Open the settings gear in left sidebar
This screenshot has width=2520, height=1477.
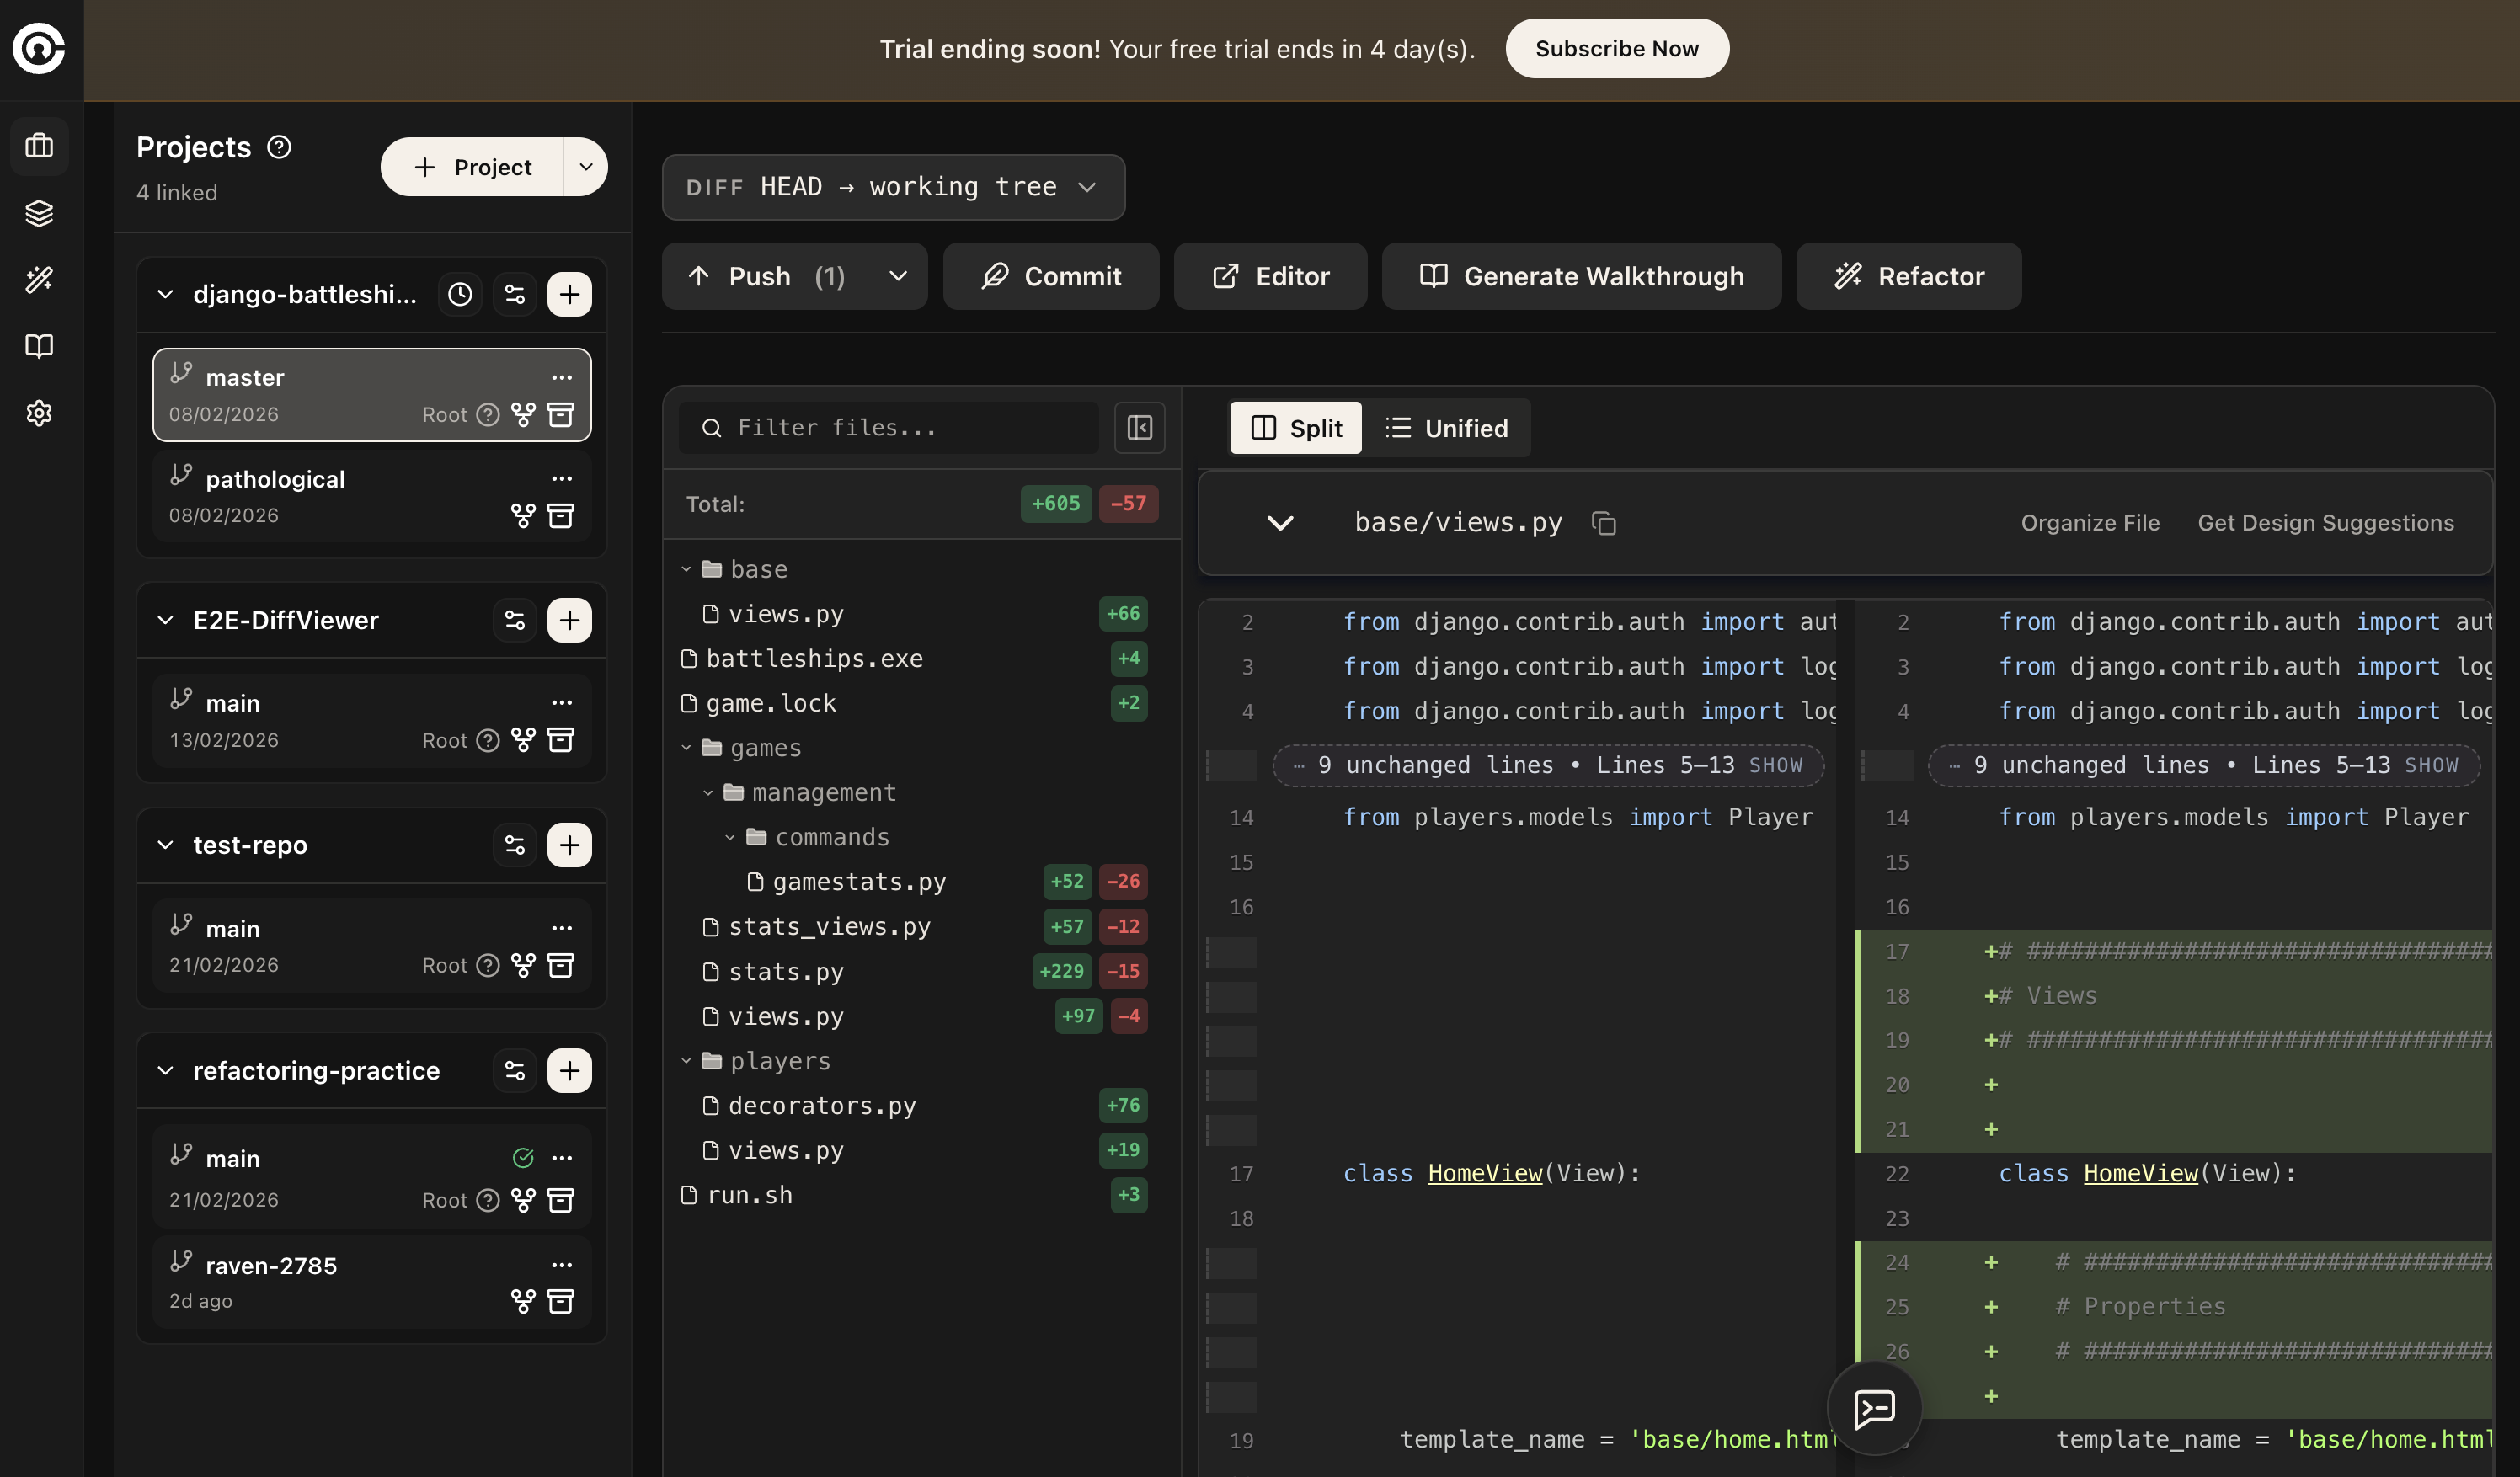(39, 413)
